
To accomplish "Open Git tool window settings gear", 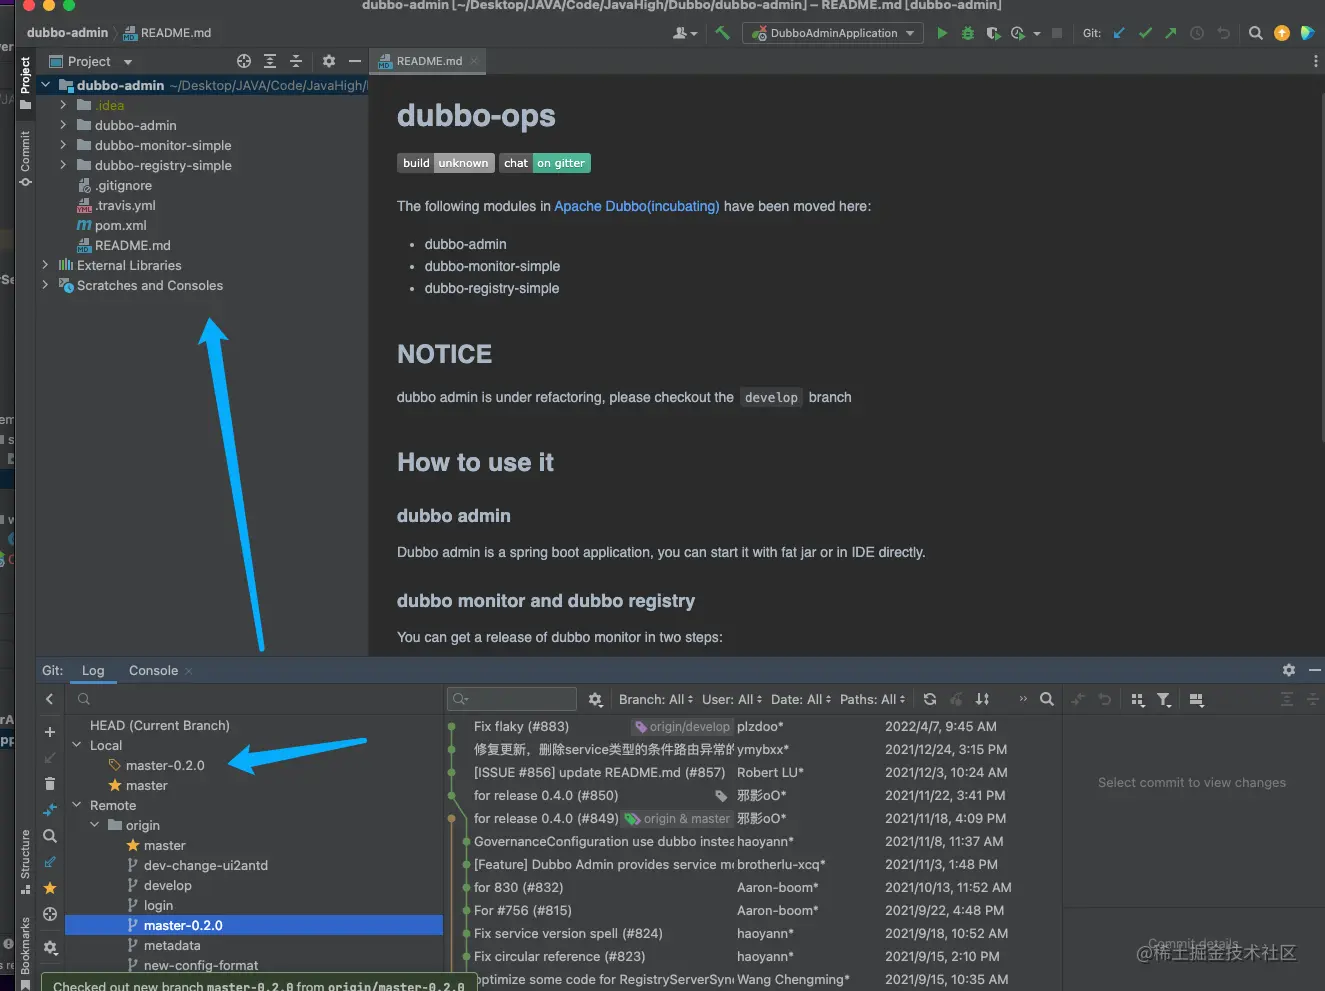I will 1289,670.
